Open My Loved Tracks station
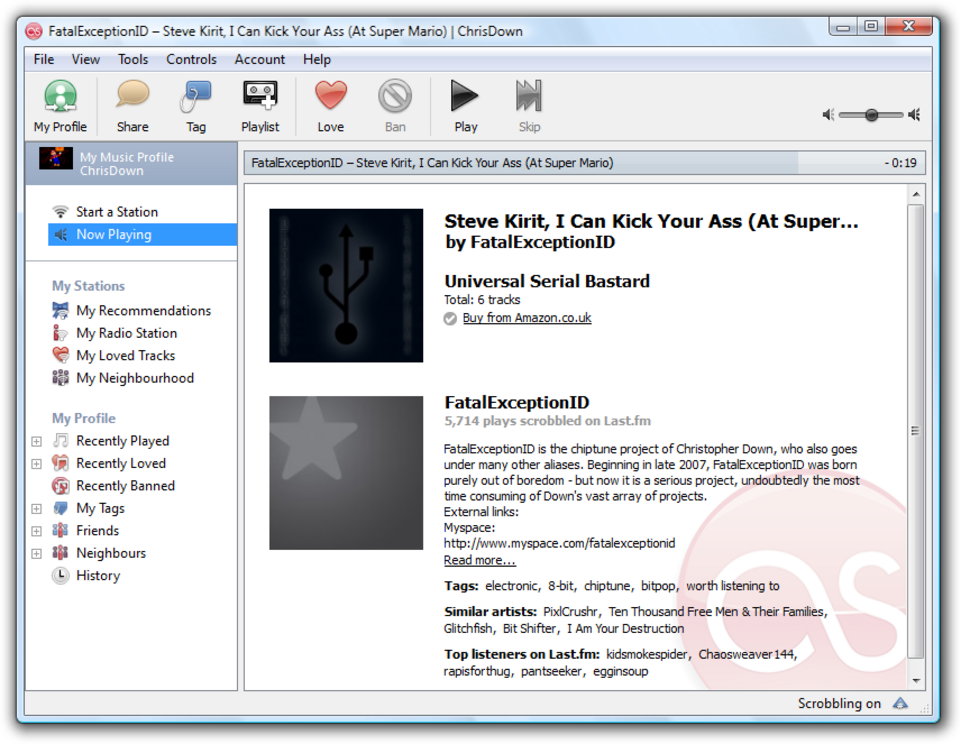This screenshot has height=744, width=960. pyautogui.click(x=126, y=356)
